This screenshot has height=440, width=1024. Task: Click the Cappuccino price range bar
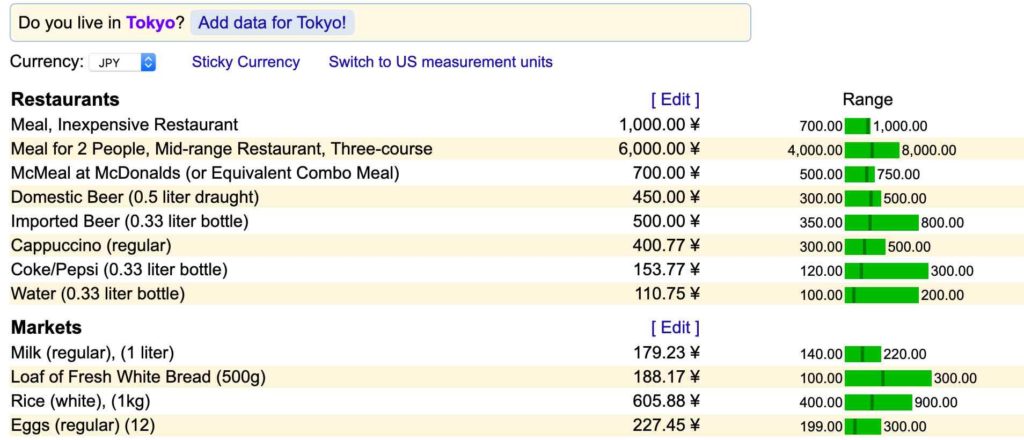(865, 247)
